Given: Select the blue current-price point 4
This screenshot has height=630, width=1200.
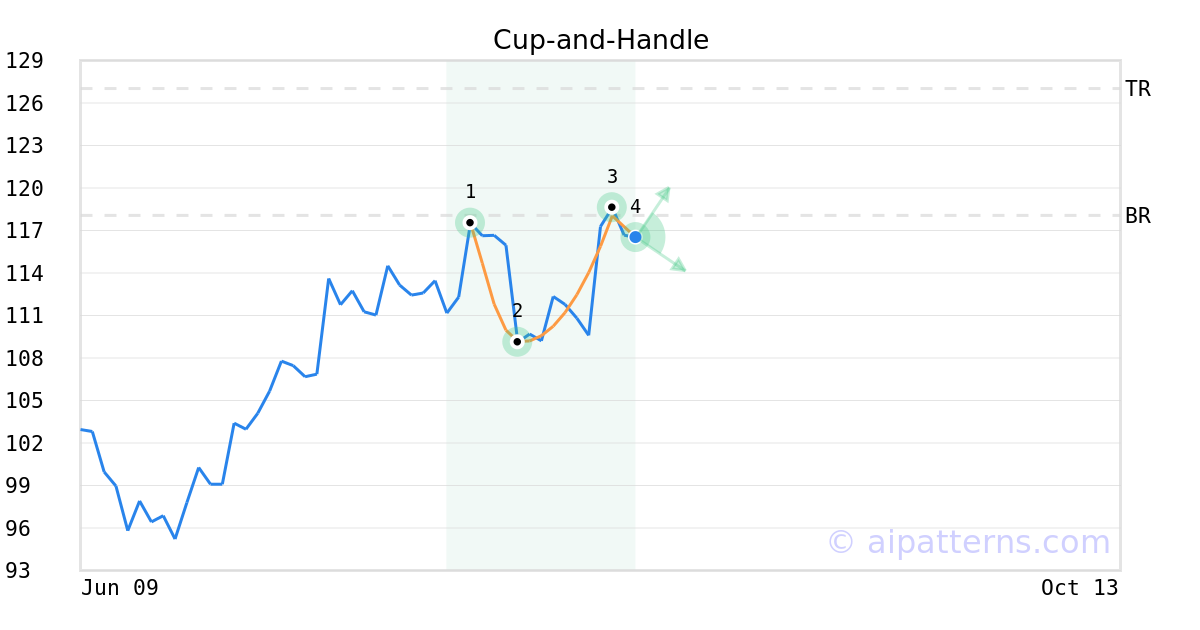Looking at the screenshot, I should [635, 237].
